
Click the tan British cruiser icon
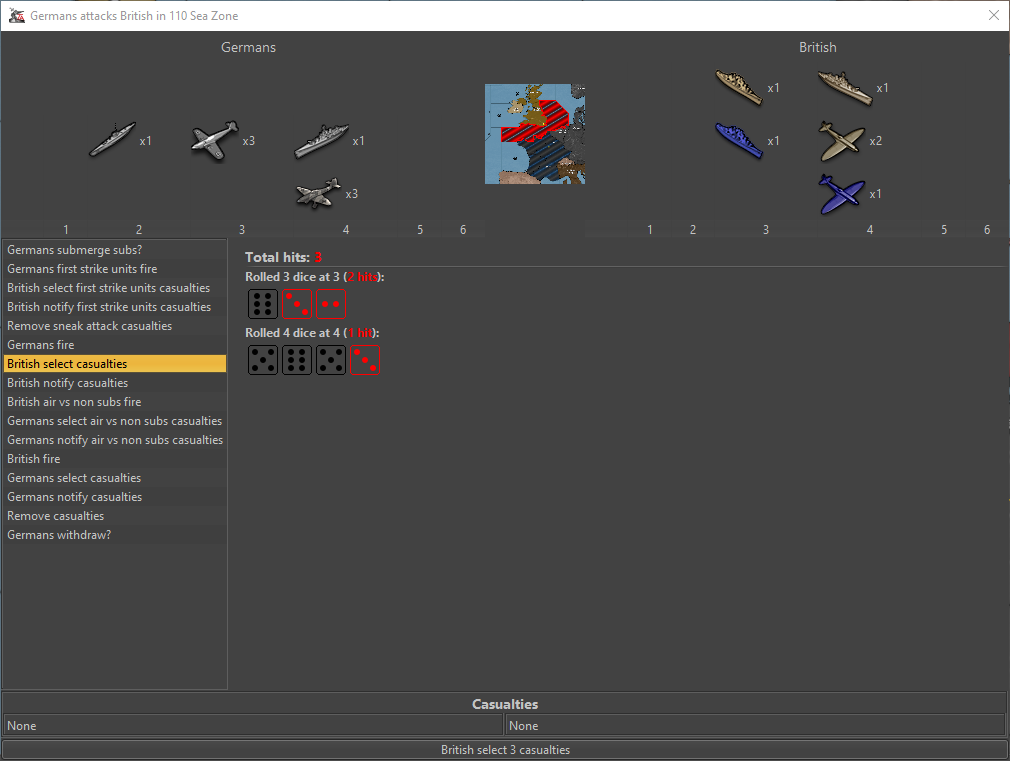pos(739,87)
